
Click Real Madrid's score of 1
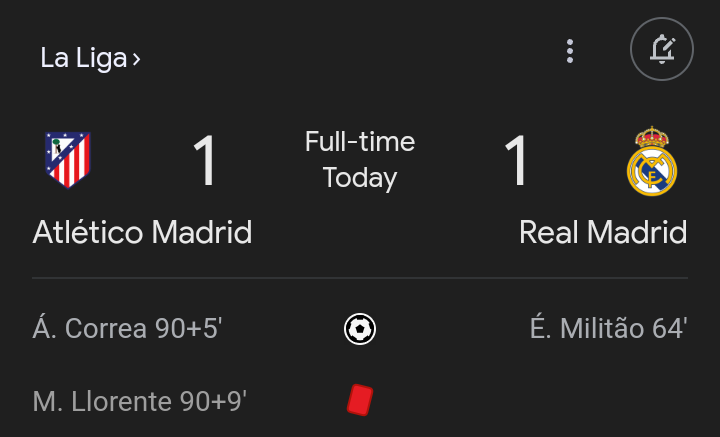click(516, 161)
